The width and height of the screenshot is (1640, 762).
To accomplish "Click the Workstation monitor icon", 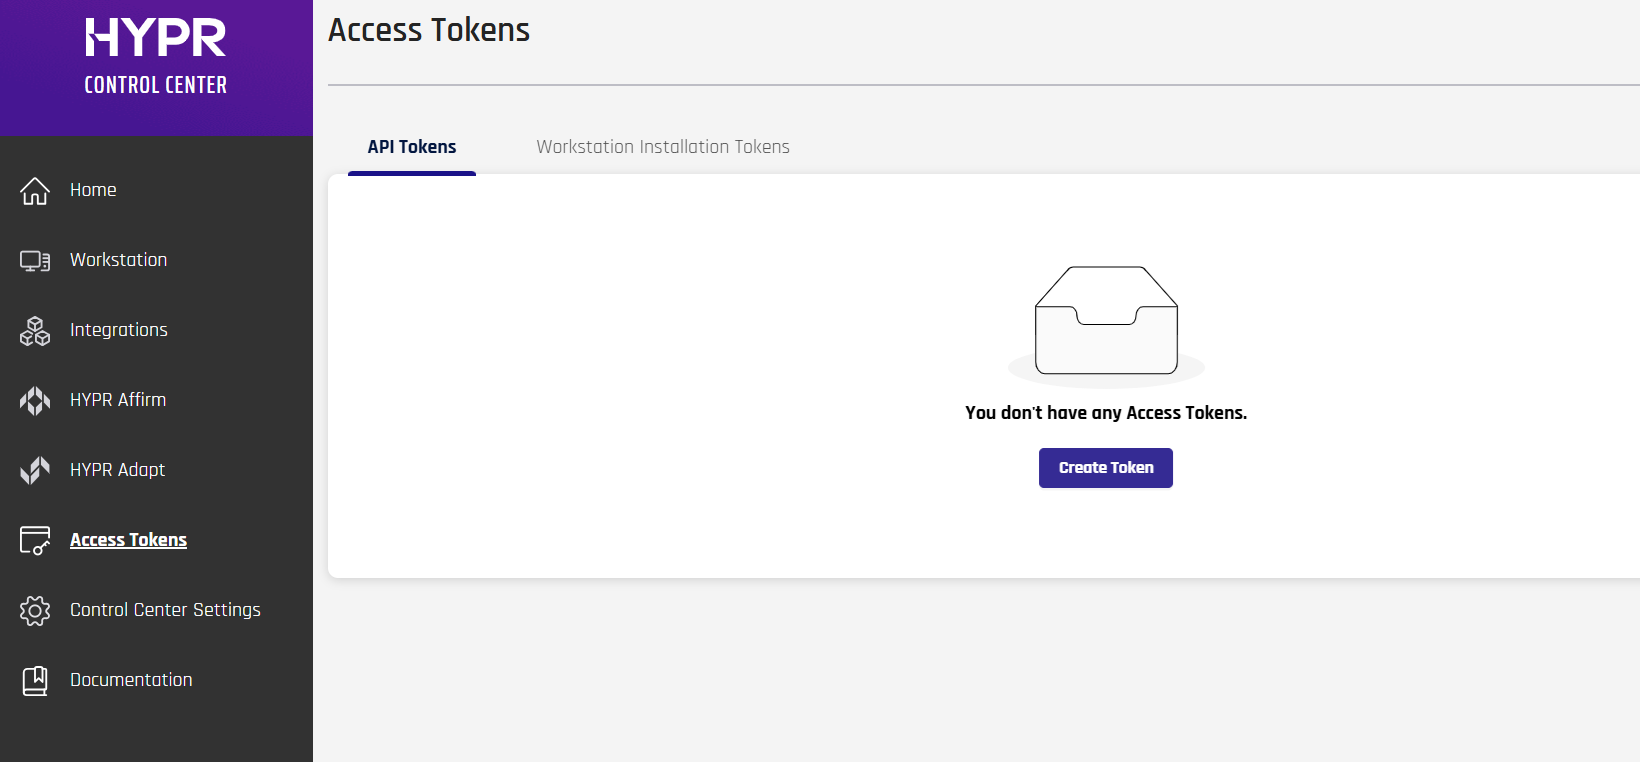I will tap(35, 260).
